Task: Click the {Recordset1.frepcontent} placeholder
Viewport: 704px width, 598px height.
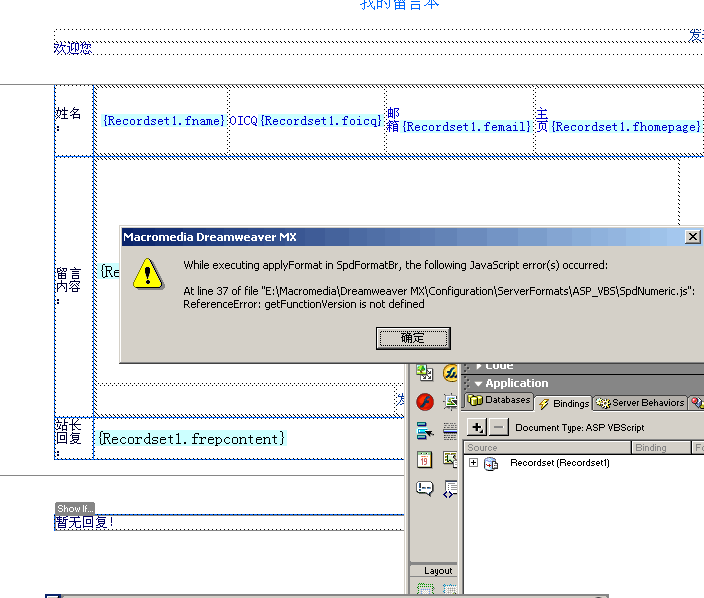Action: click(x=191, y=438)
